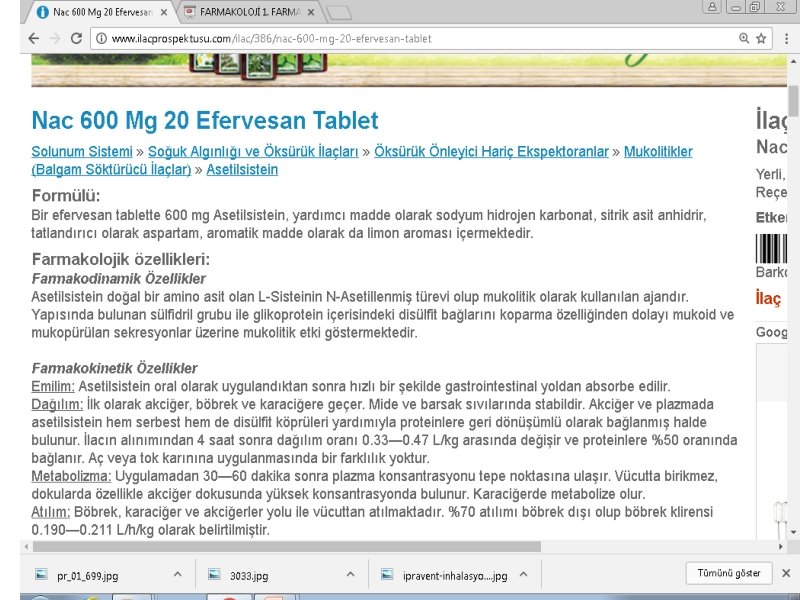This screenshot has height=600, width=800.
Task: Click the ipravent-inhalasyo file type icon
Action: click(387, 574)
